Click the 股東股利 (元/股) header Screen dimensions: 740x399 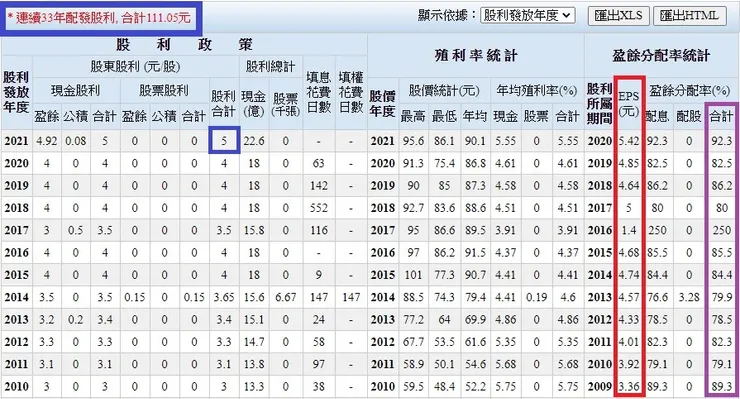[135, 67]
